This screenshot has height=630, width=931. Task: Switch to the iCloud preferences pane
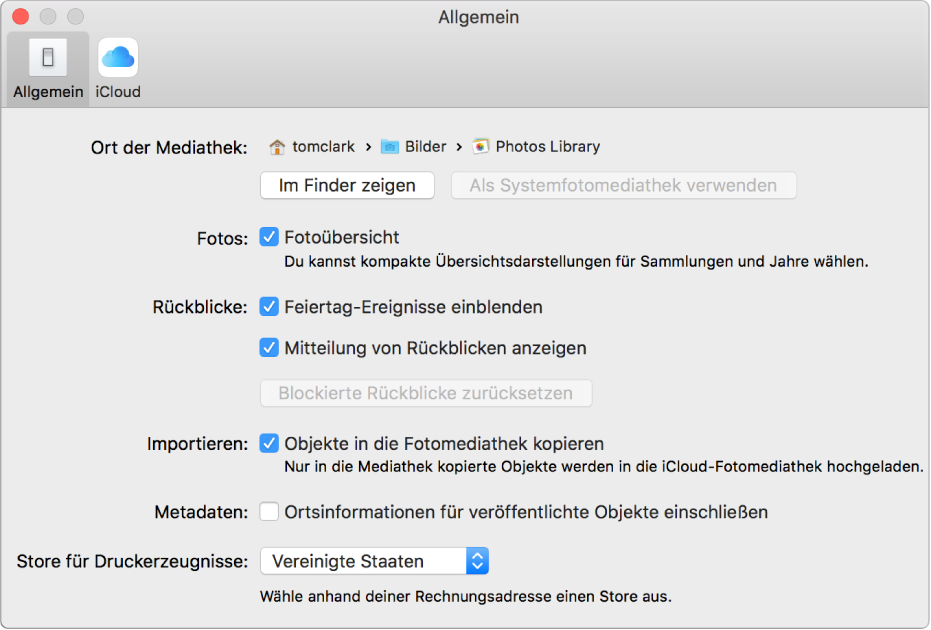(x=117, y=67)
